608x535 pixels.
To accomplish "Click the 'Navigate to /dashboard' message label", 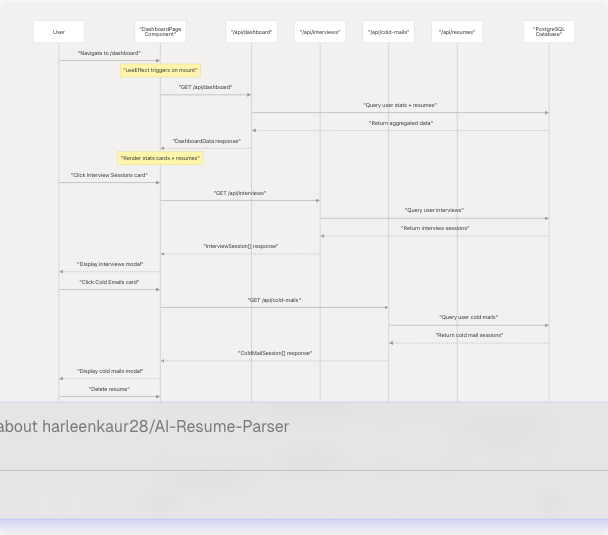I will click(x=109, y=53).
